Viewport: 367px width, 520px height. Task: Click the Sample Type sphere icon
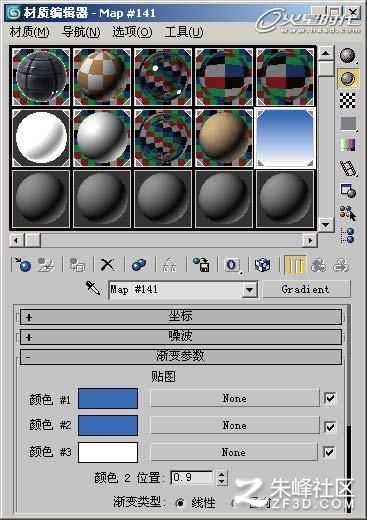coord(348,56)
